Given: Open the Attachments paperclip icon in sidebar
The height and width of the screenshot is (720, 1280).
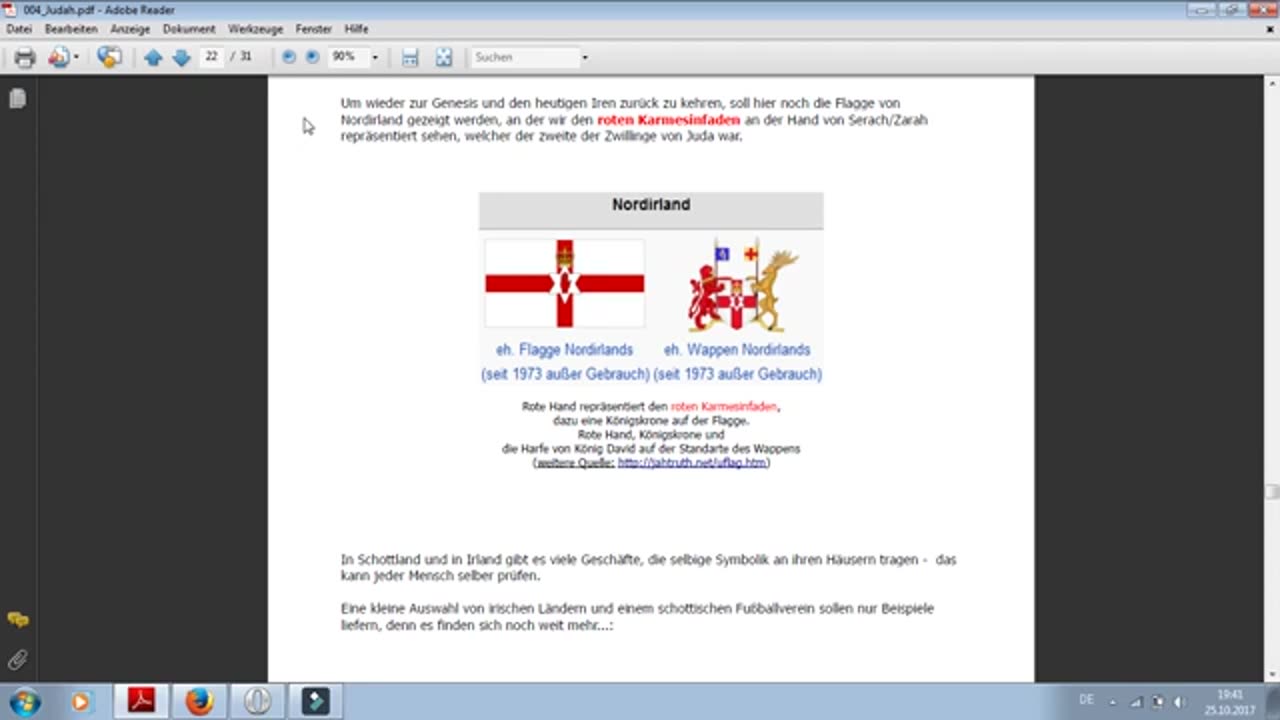Looking at the screenshot, I should coord(17,659).
